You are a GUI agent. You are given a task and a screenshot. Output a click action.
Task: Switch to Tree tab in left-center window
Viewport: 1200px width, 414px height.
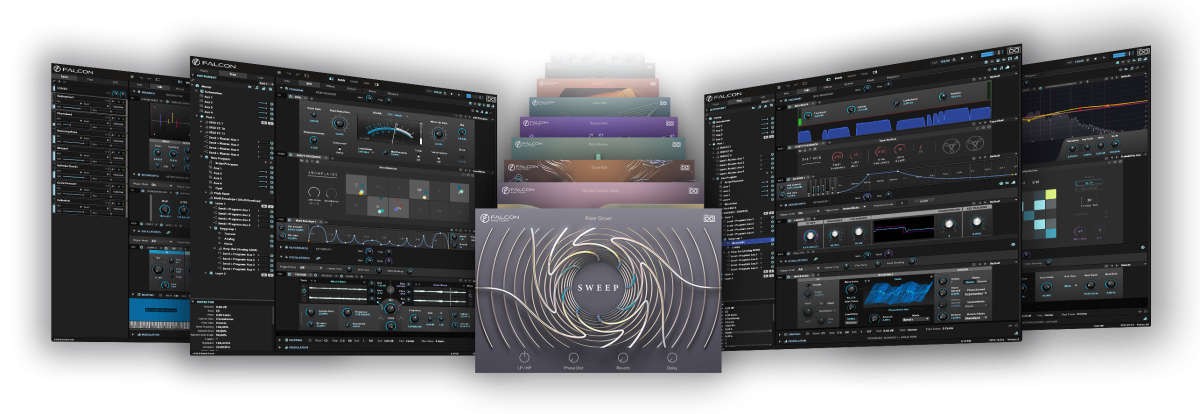232,74
